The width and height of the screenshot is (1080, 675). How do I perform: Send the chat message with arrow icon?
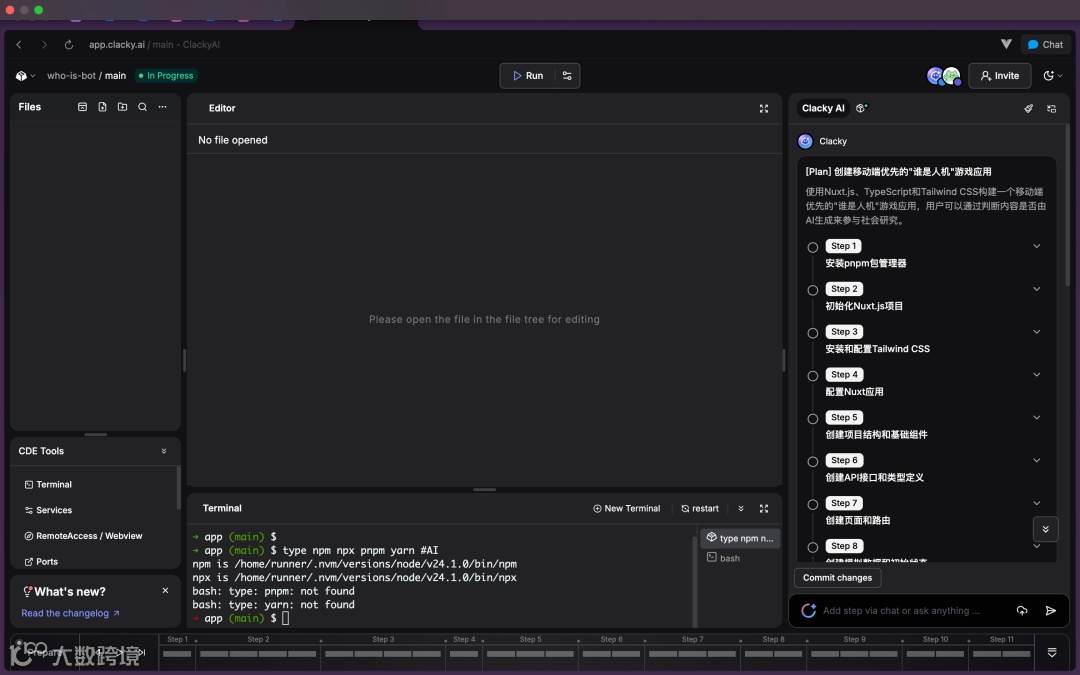click(x=1050, y=611)
